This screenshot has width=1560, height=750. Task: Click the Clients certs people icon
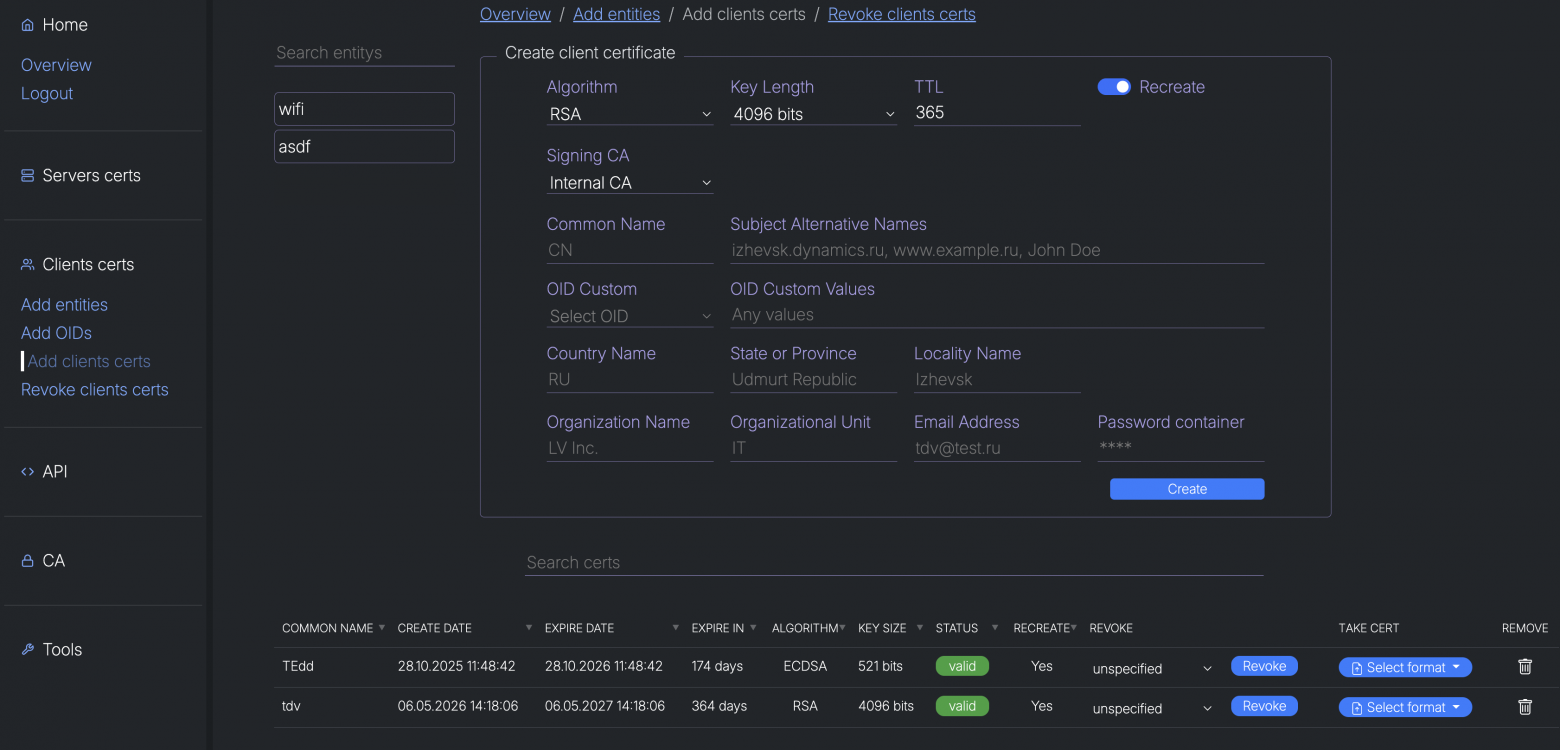point(27,264)
